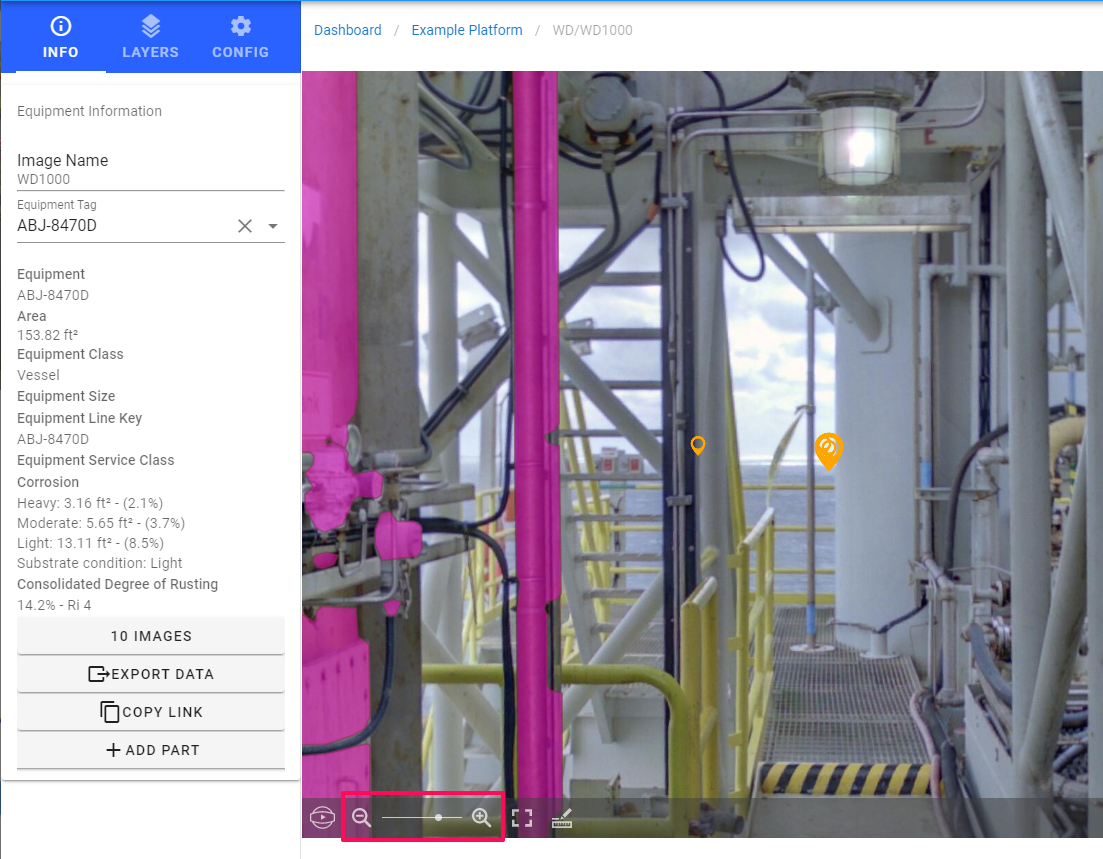1103x859 pixels.
Task: Expand the Equipment Tag dropdown arrow
Action: [x=273, y=226]
